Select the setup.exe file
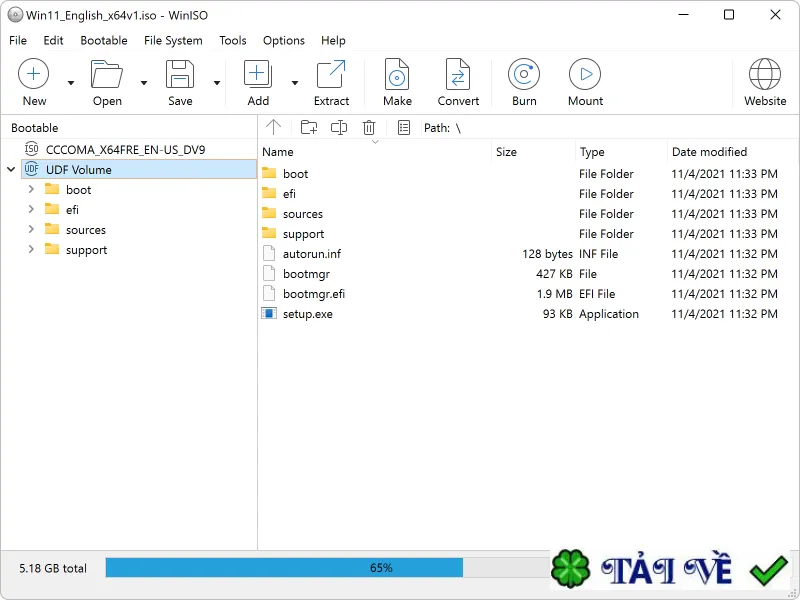This screenshot has width=800, height=600. pyautogui.click(x=308, y=314)
